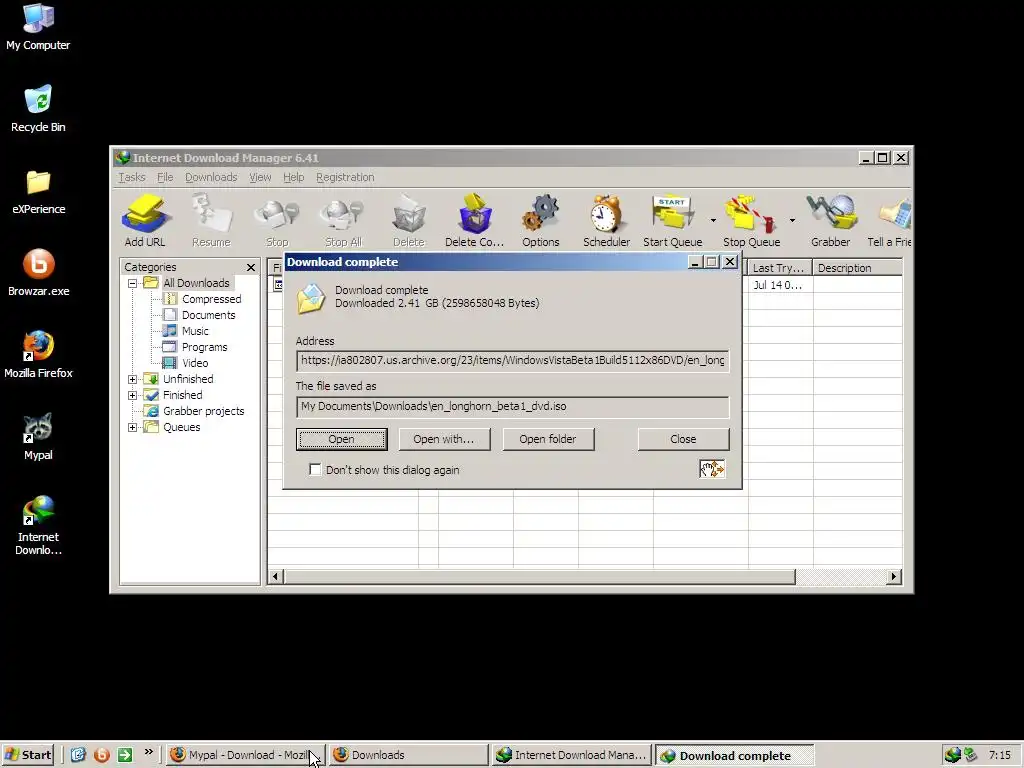This screenshot has width=1024, height=768.
Task: Open My Computer desktop icon
Action: [38, 27]
